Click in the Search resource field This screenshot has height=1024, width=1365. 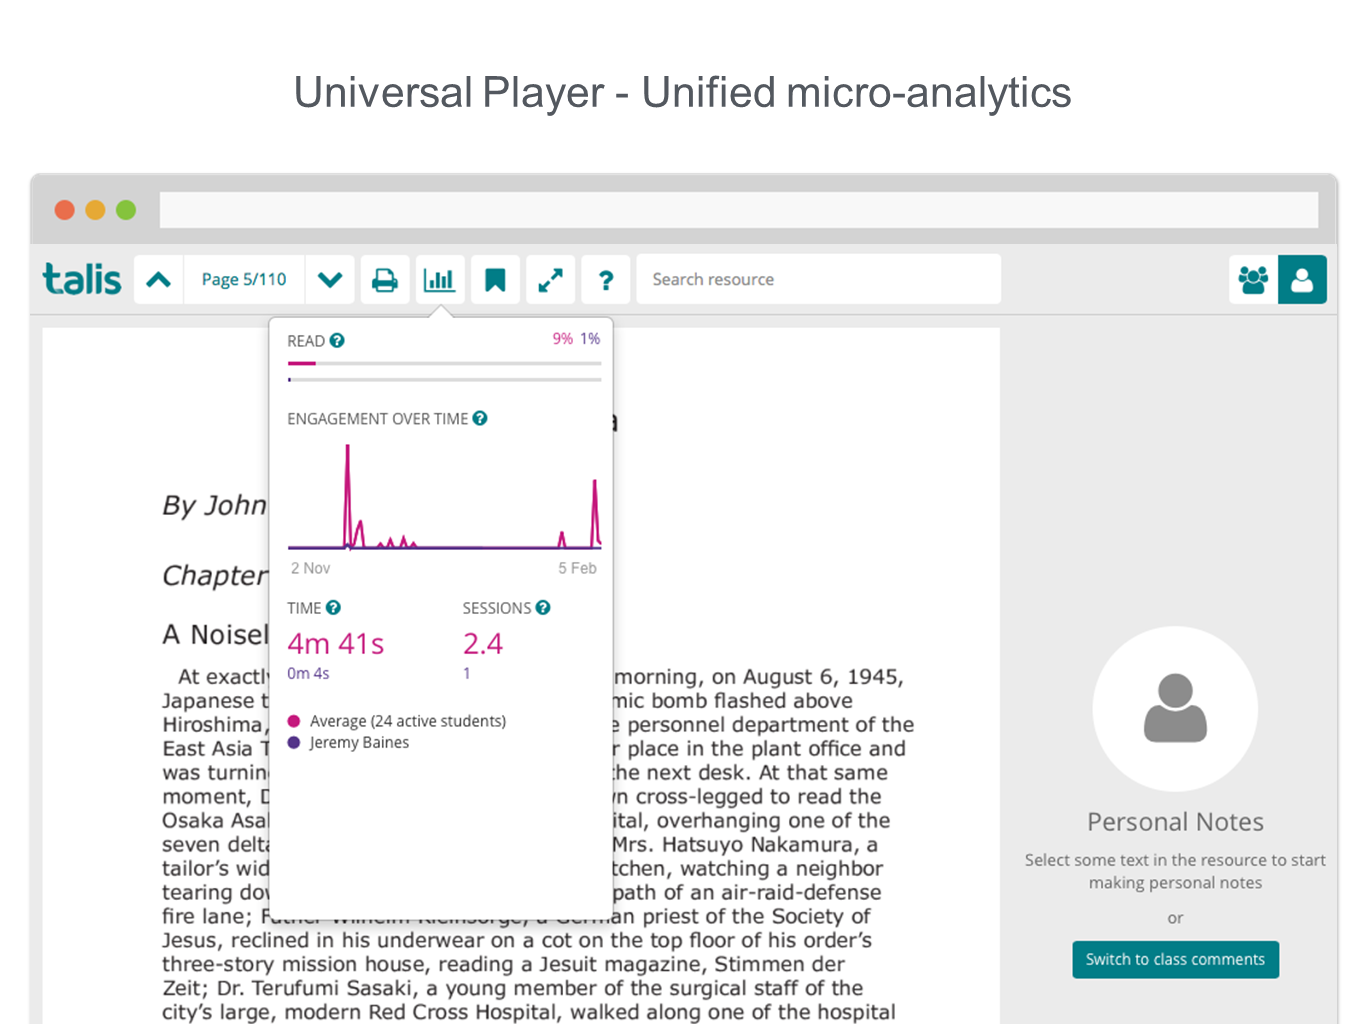(818, 280)
